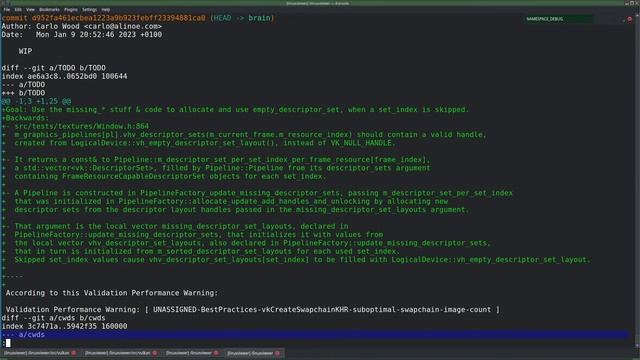Image resolution: width=640 pixels, height=360 pixels.
Task: Click the '+++ b/TODO' line
Action: pos(23,93)
